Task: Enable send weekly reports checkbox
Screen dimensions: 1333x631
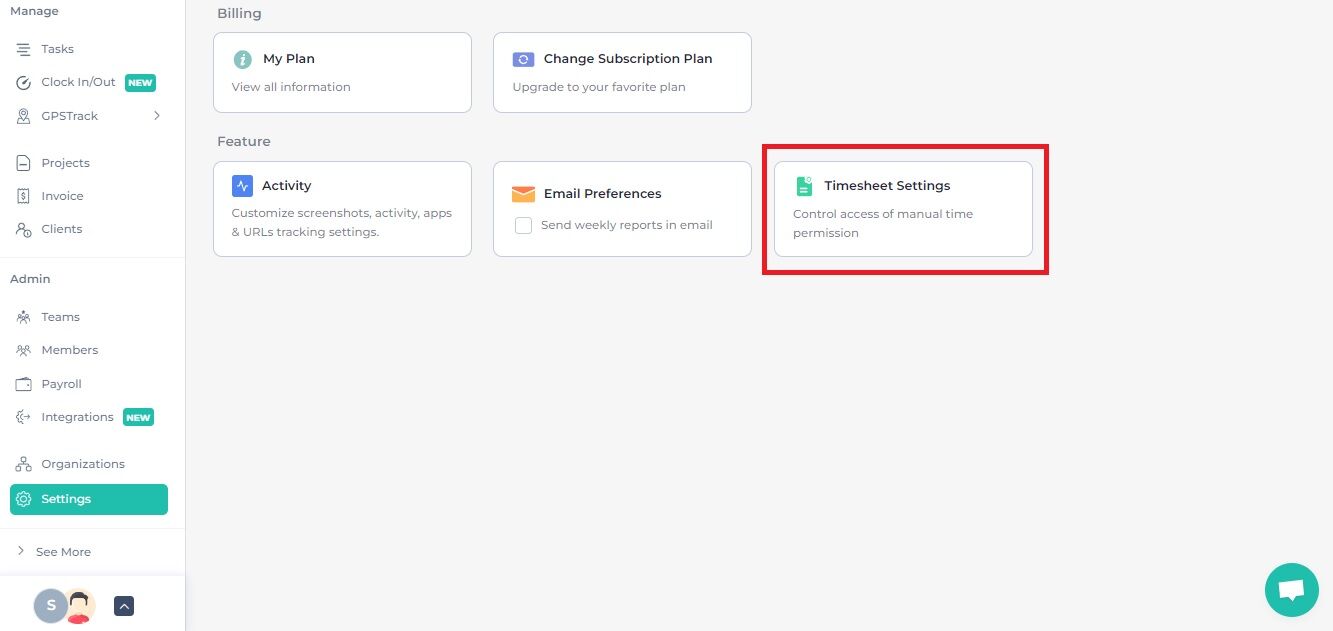Action: [523, 225]
